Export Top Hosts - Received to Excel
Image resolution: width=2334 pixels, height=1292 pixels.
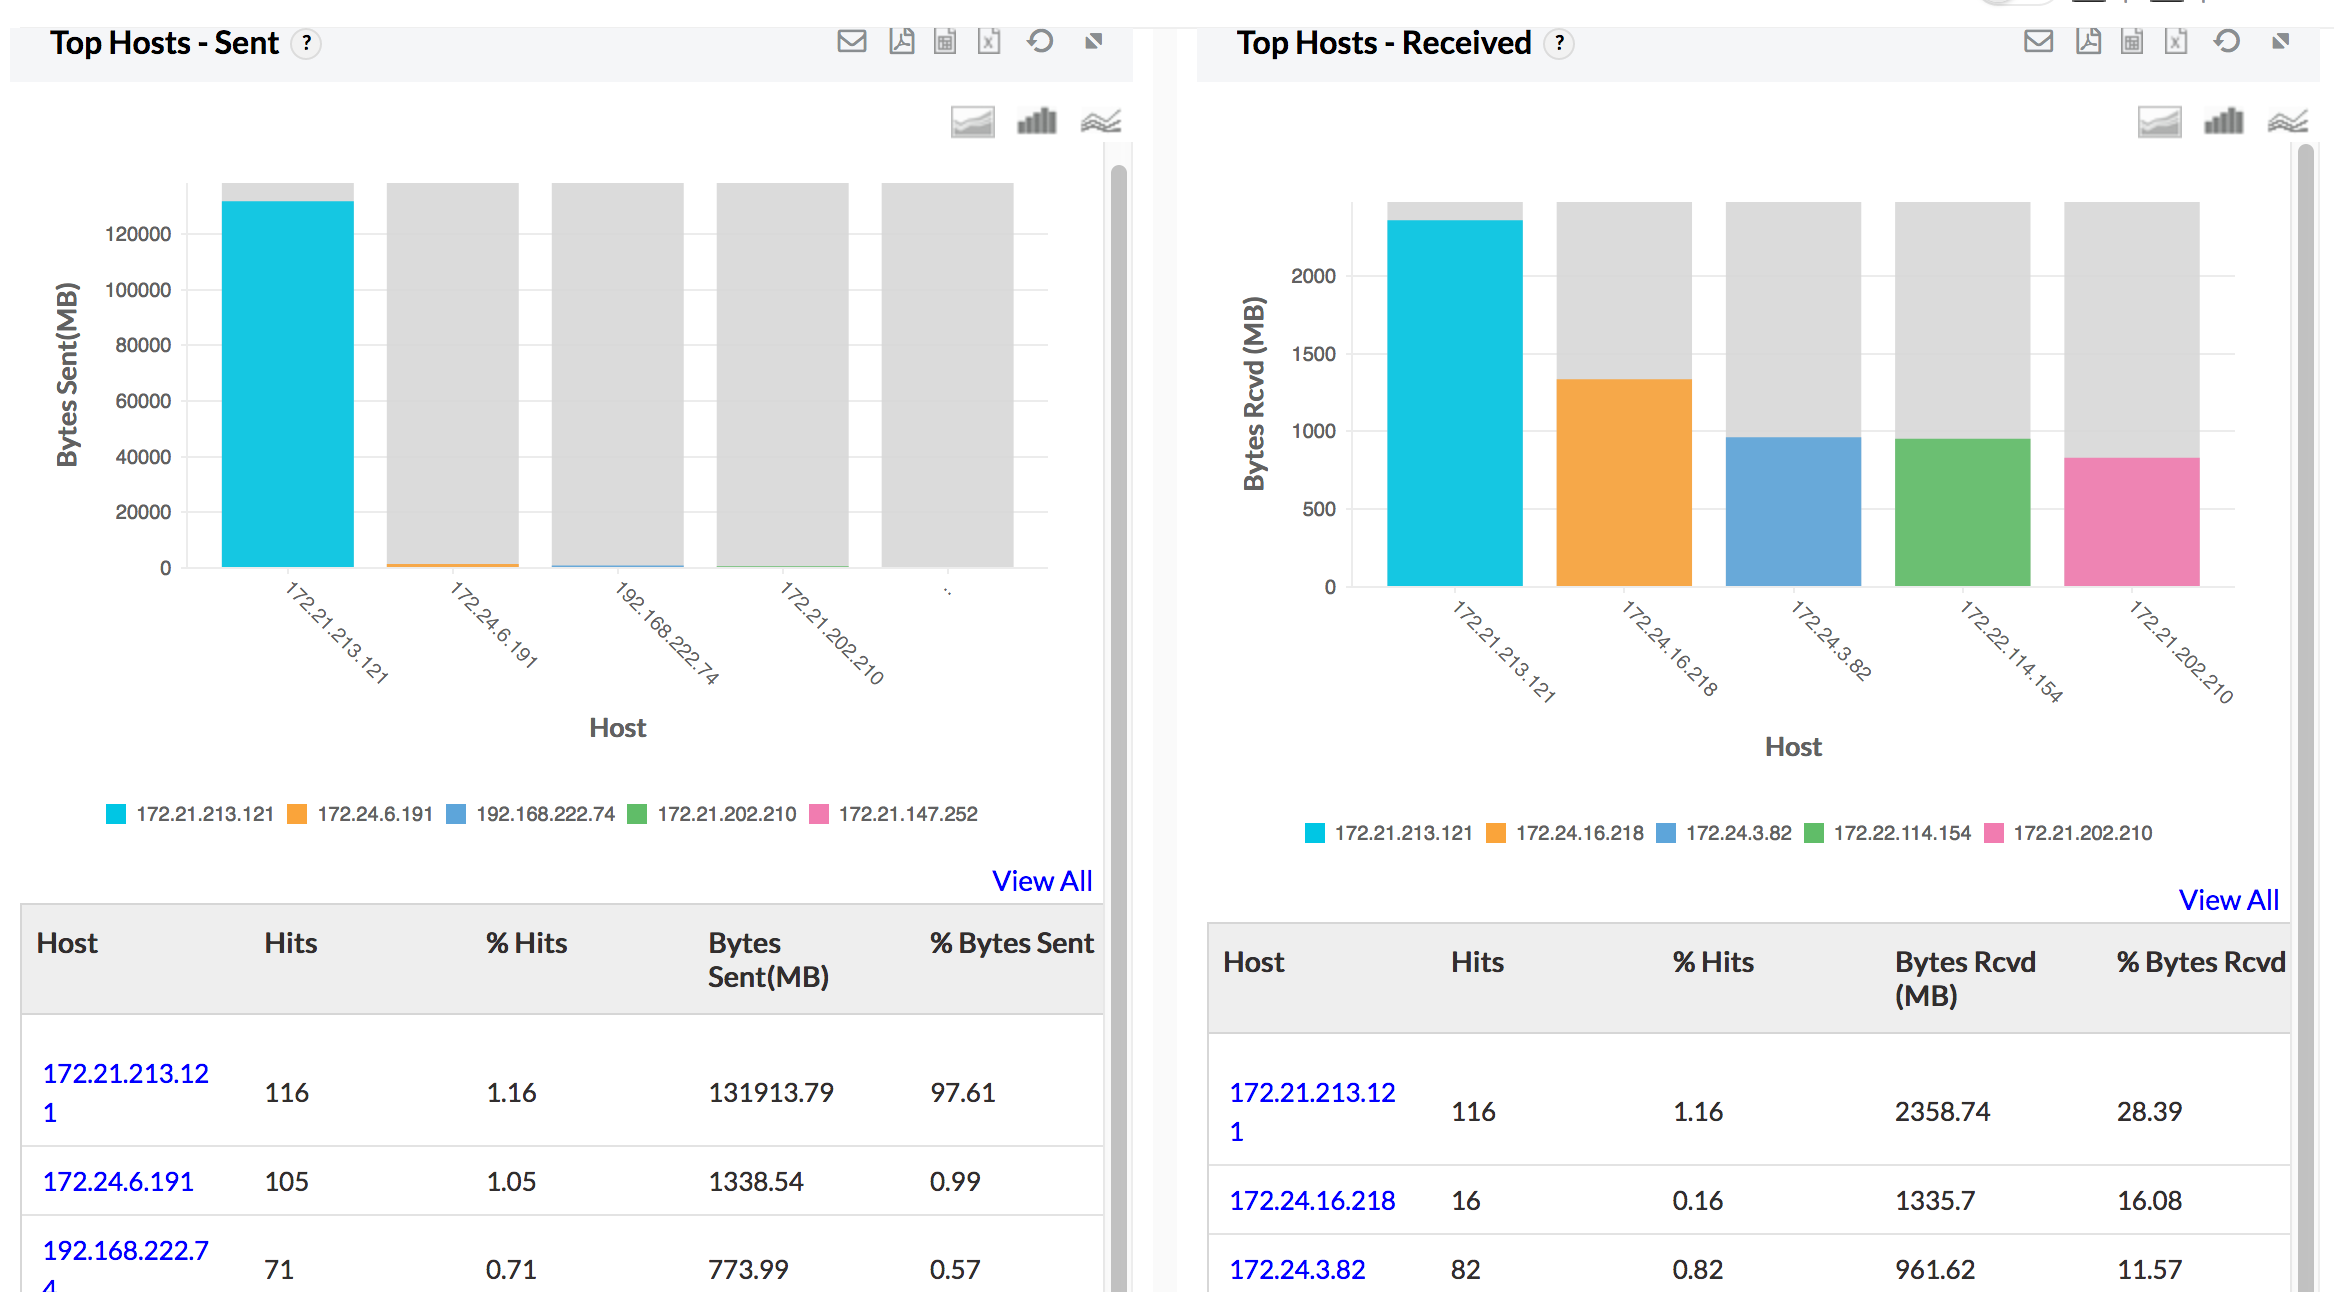point(2176,42)
